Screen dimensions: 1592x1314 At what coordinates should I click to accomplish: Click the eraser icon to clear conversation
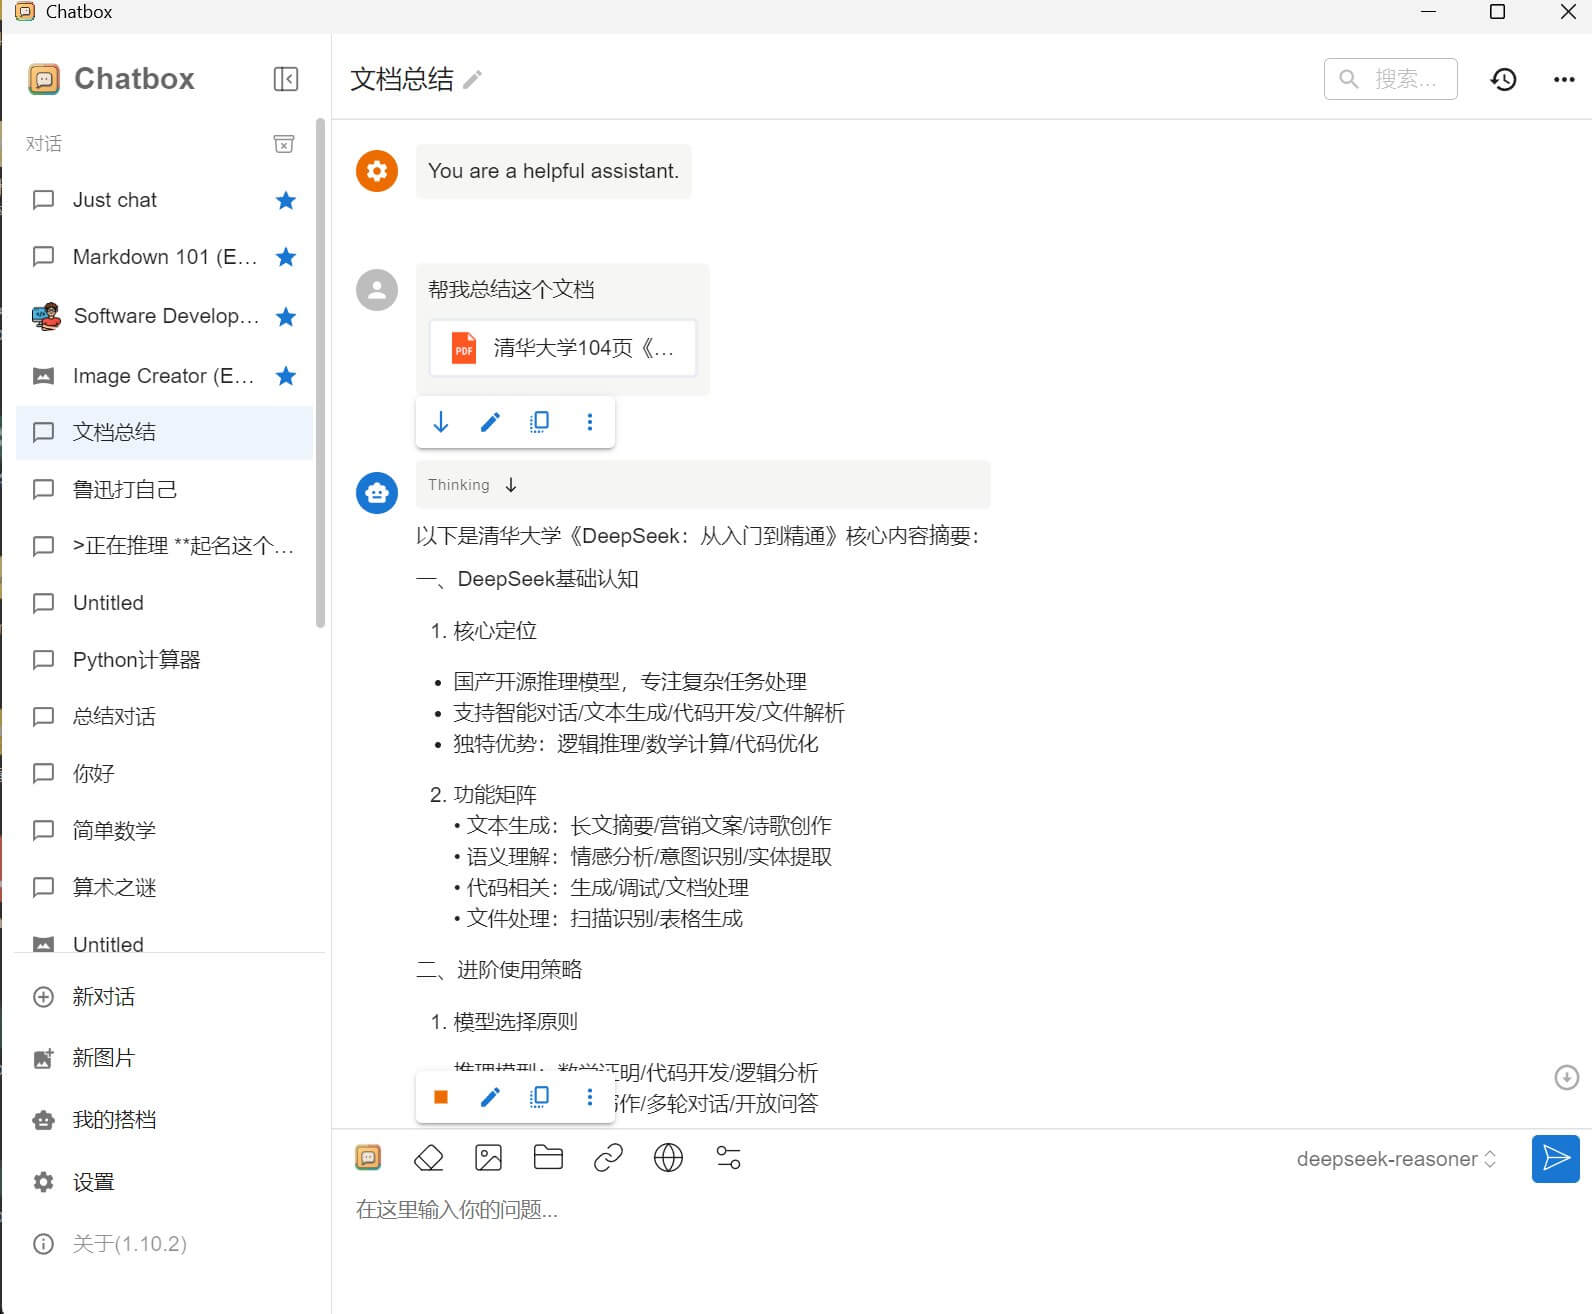click(x=428, y=1158)
